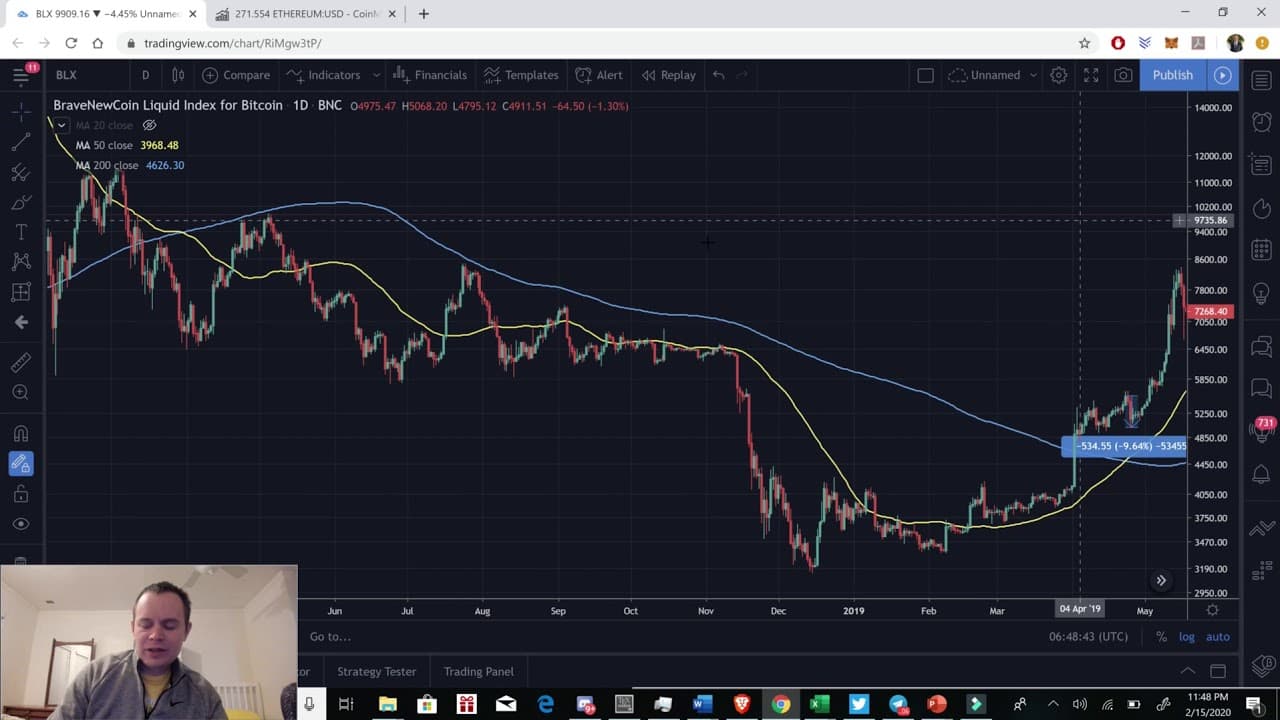
Task: Open the Unnamed layout dropdown
Action: pyautogui.click(x=992, y=75)
